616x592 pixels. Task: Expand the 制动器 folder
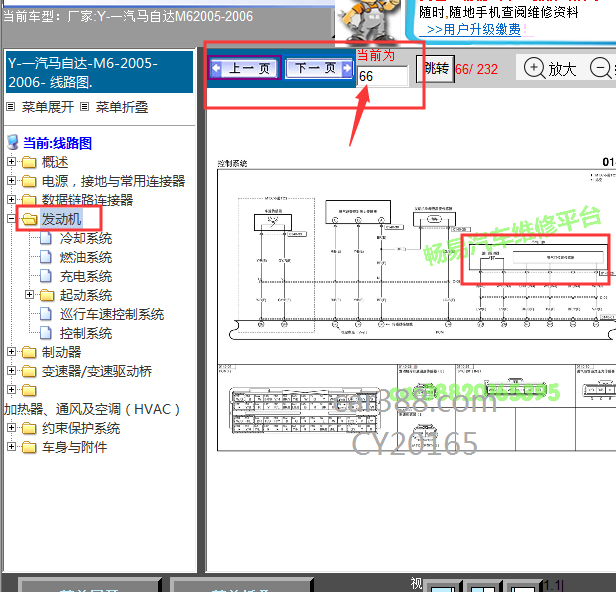click(x=11, y=352)
